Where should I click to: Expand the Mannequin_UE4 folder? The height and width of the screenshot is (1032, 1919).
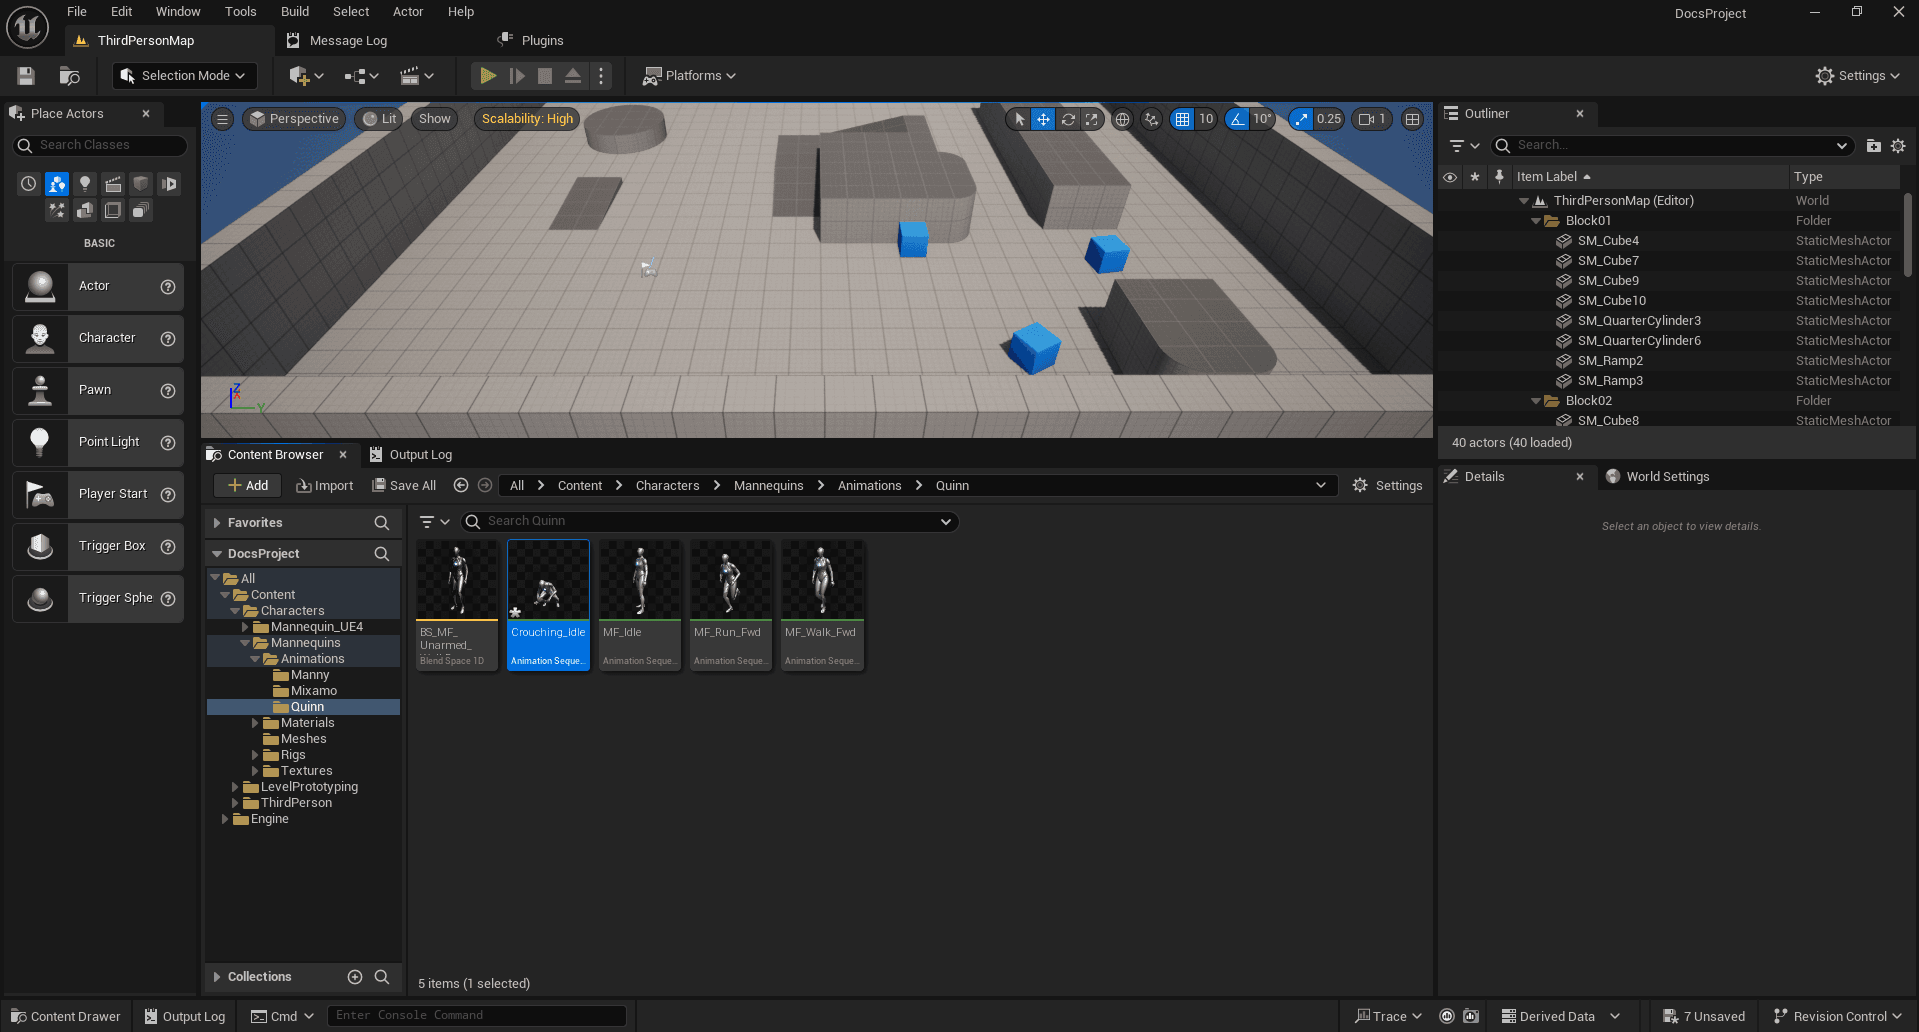click(245, 627)
